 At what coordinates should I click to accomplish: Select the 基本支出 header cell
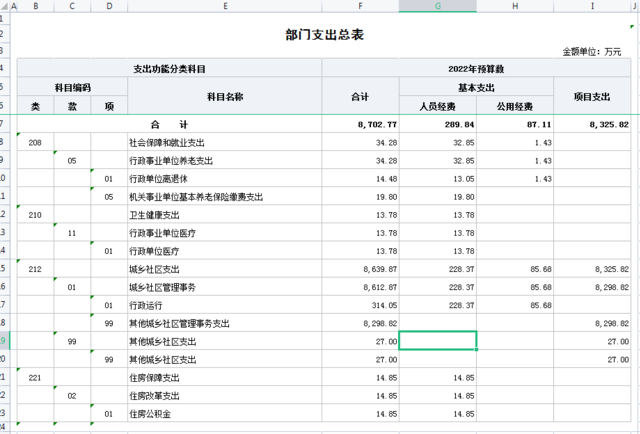pyautogui.click(x=477, y=88)
